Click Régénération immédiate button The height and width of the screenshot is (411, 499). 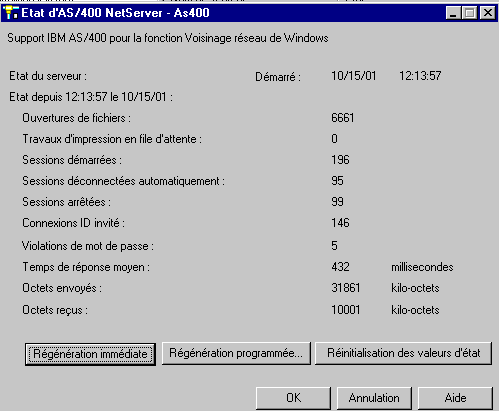90,354
